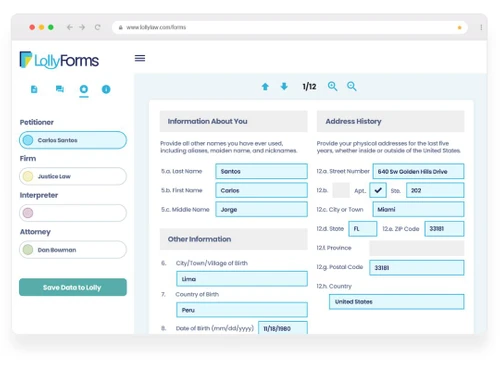Click the First Name field with Carlos
This screenshot has width=500, height=375.
(x=261, y=190)
